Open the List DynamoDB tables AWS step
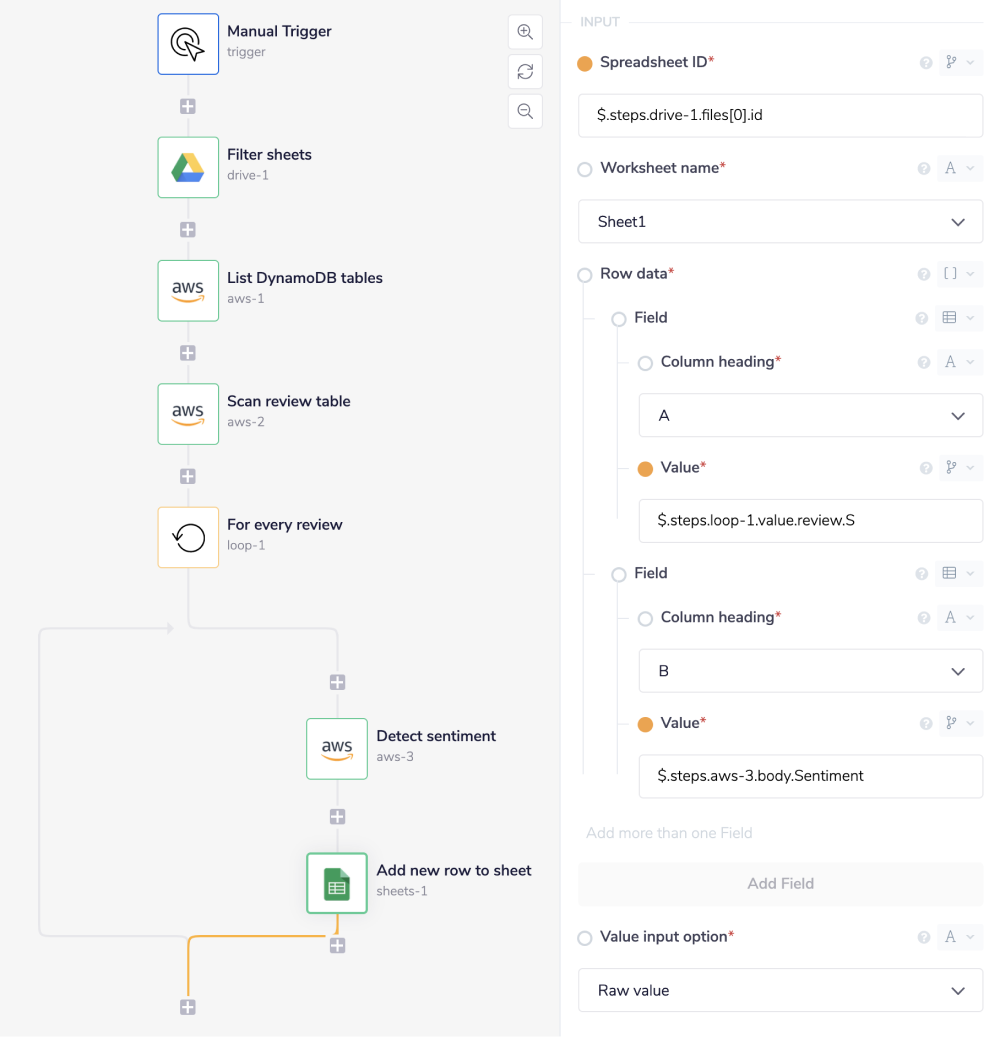The height and width of the screenshot is (1037, 1000). point(188,291)
